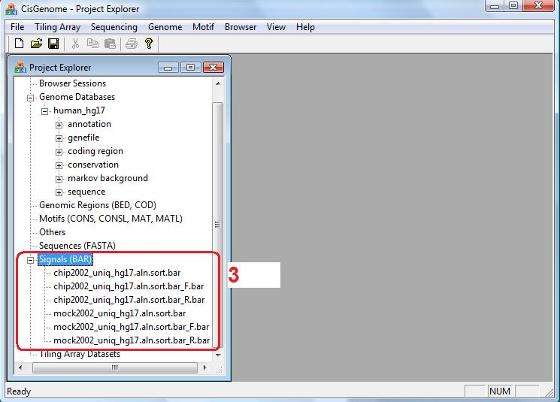
Task: Click the Help question mark icon
Action: tap(149, 44)
